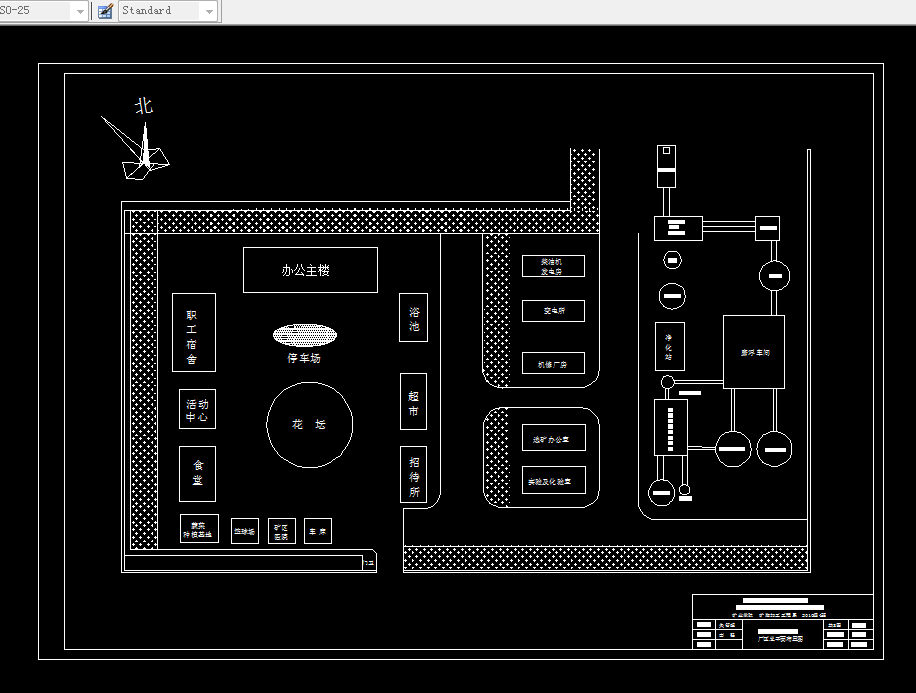Select the 车库 building label
This screenshot has height=693, width=916.
click(318, 532)
